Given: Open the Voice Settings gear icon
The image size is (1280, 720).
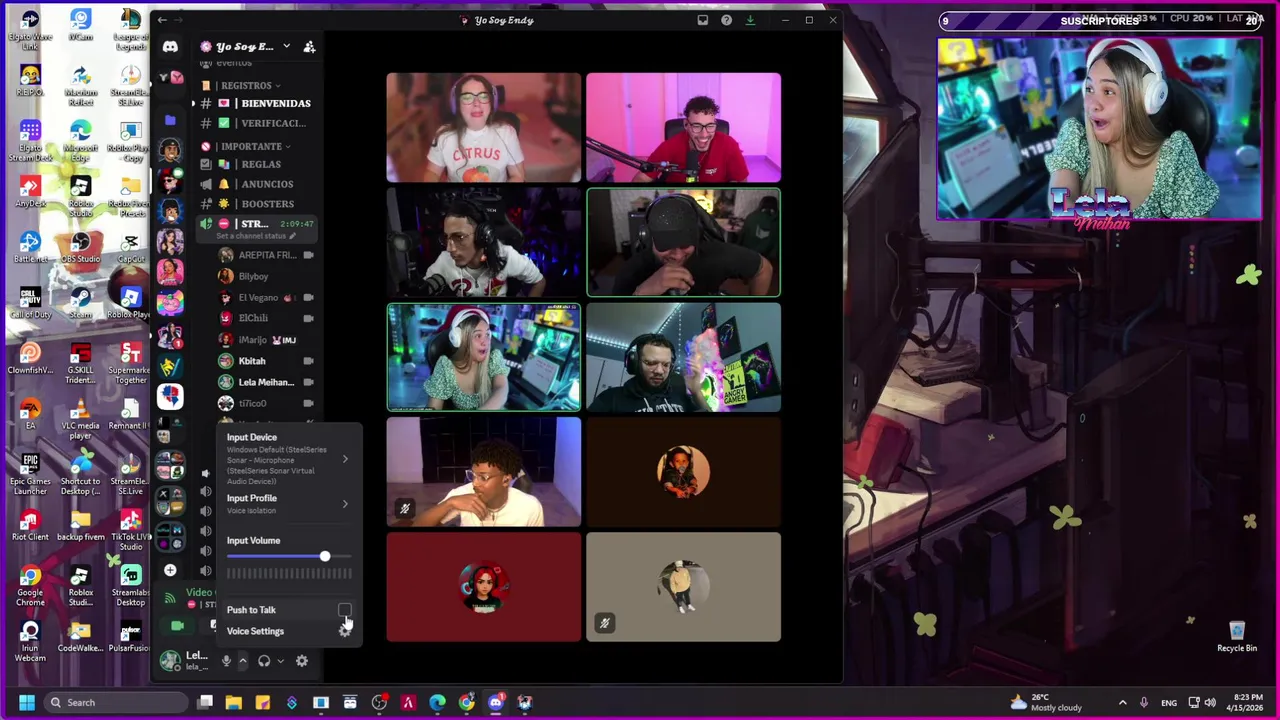Looking at the screenshot, I should [x=345, y=631].
